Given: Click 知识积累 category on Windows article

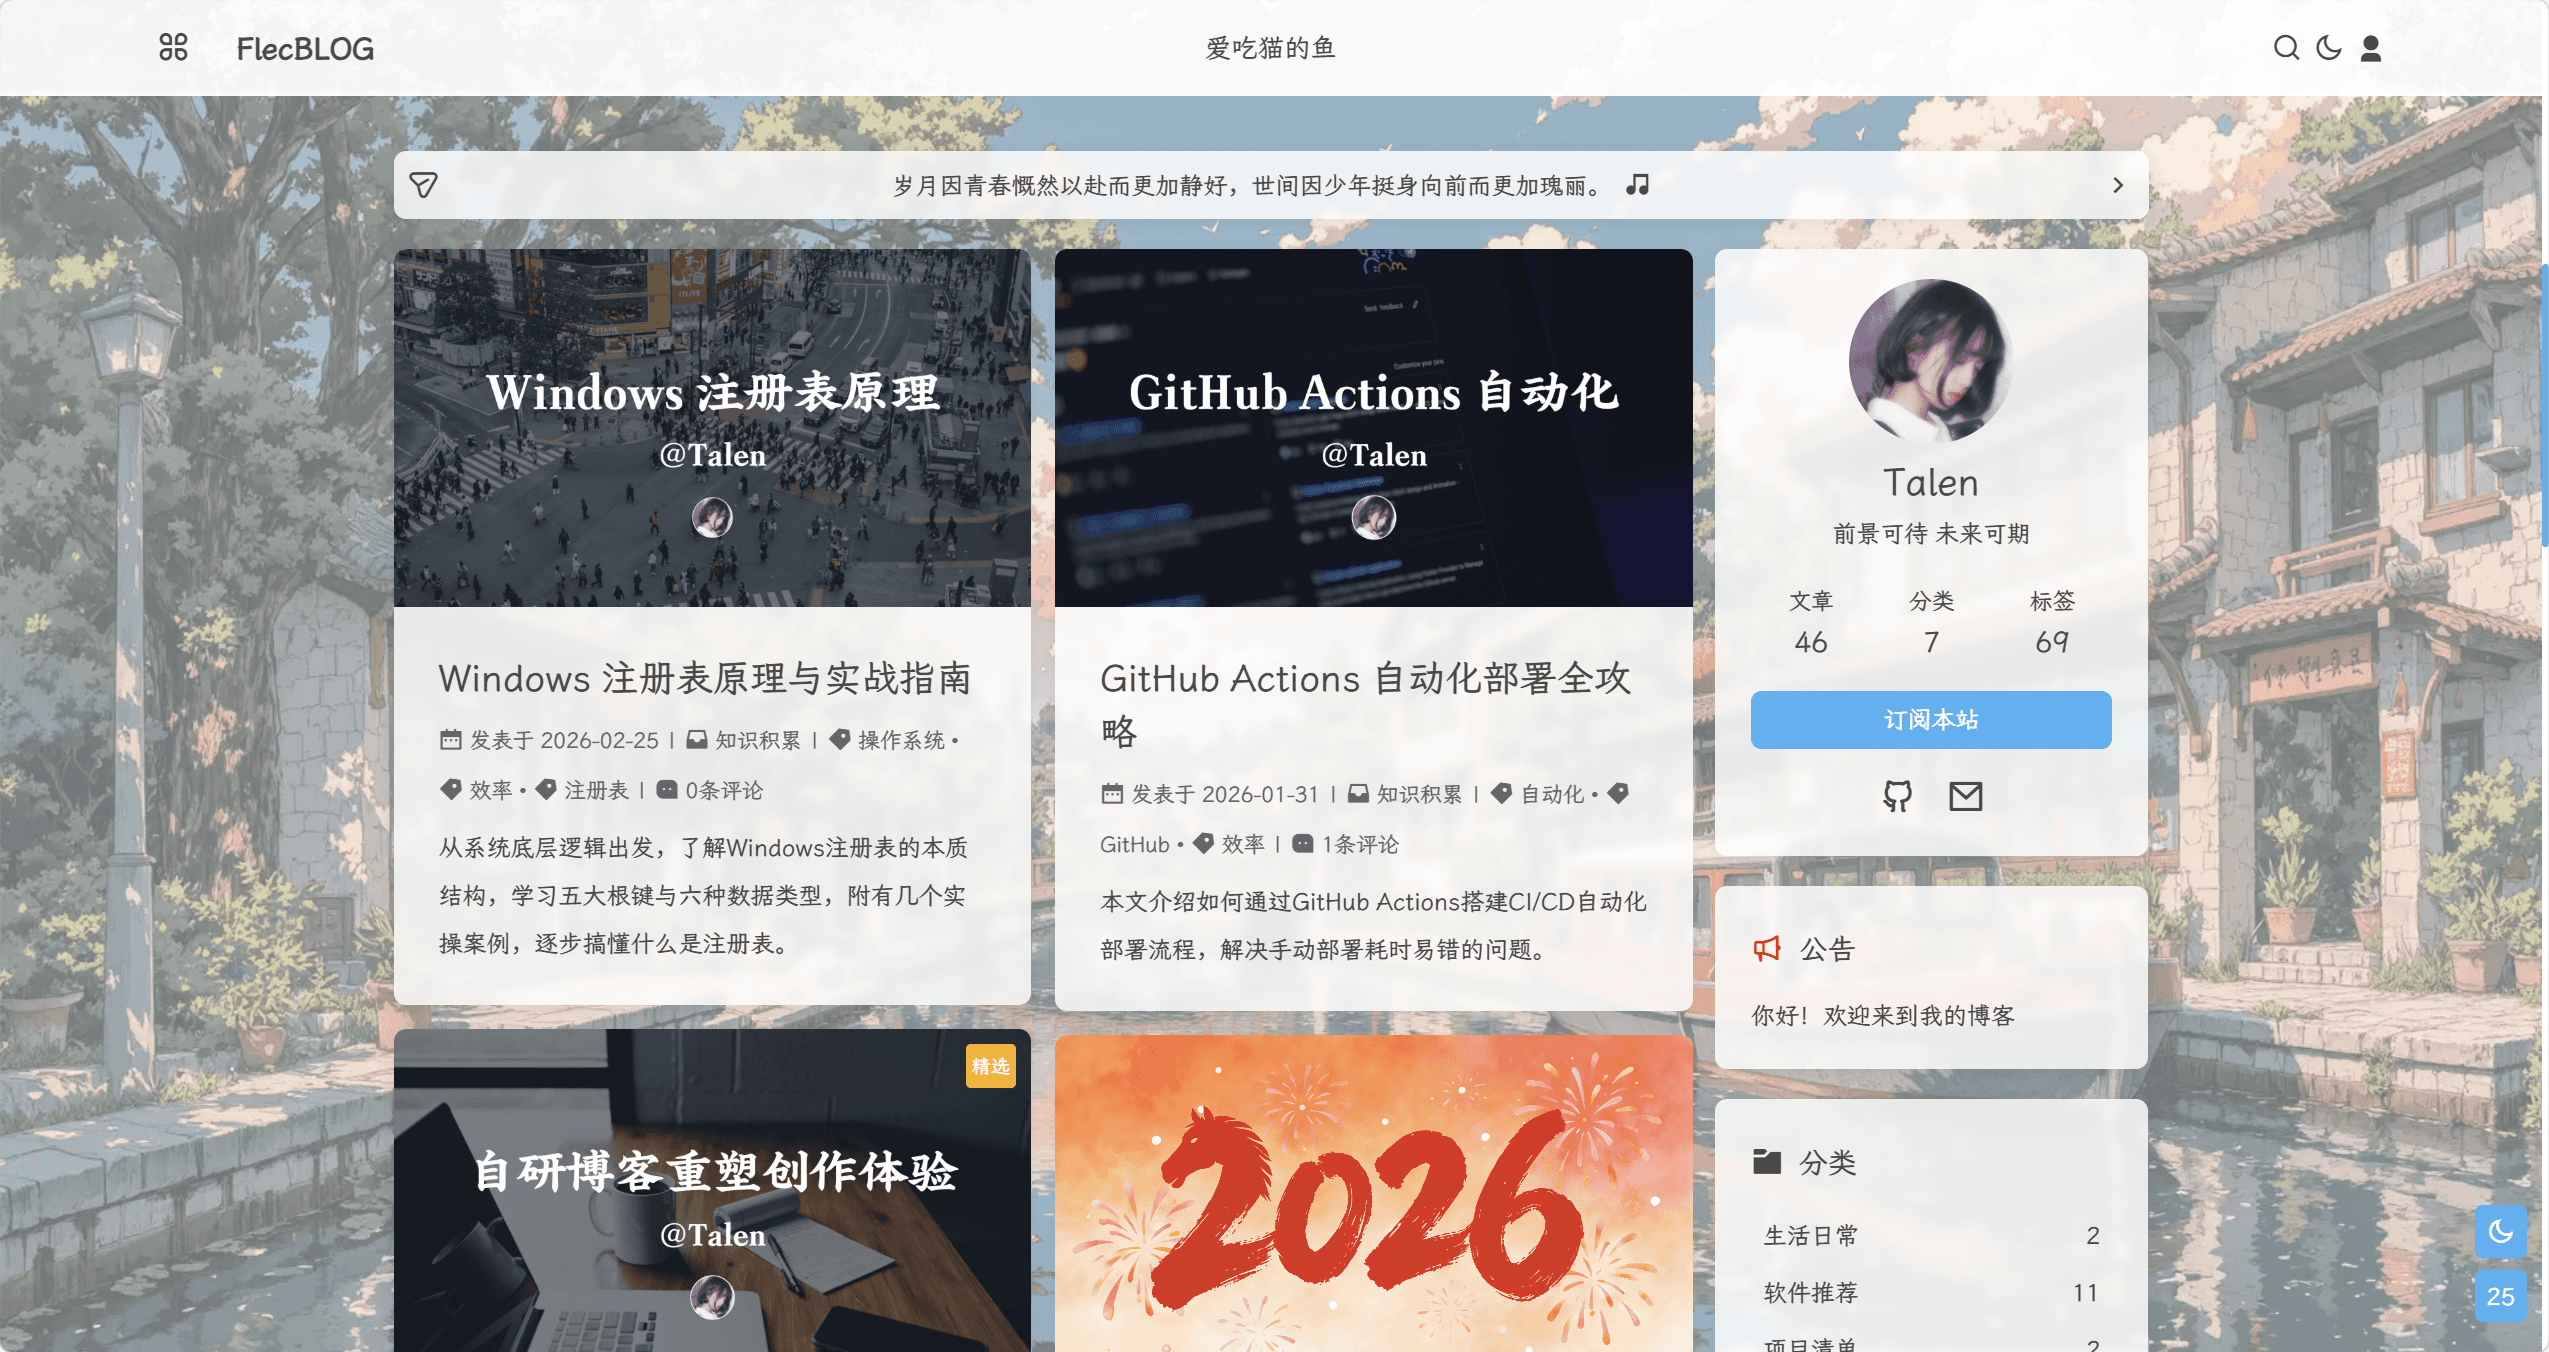Looking at the screenshot, I should [x=758, y=740].
